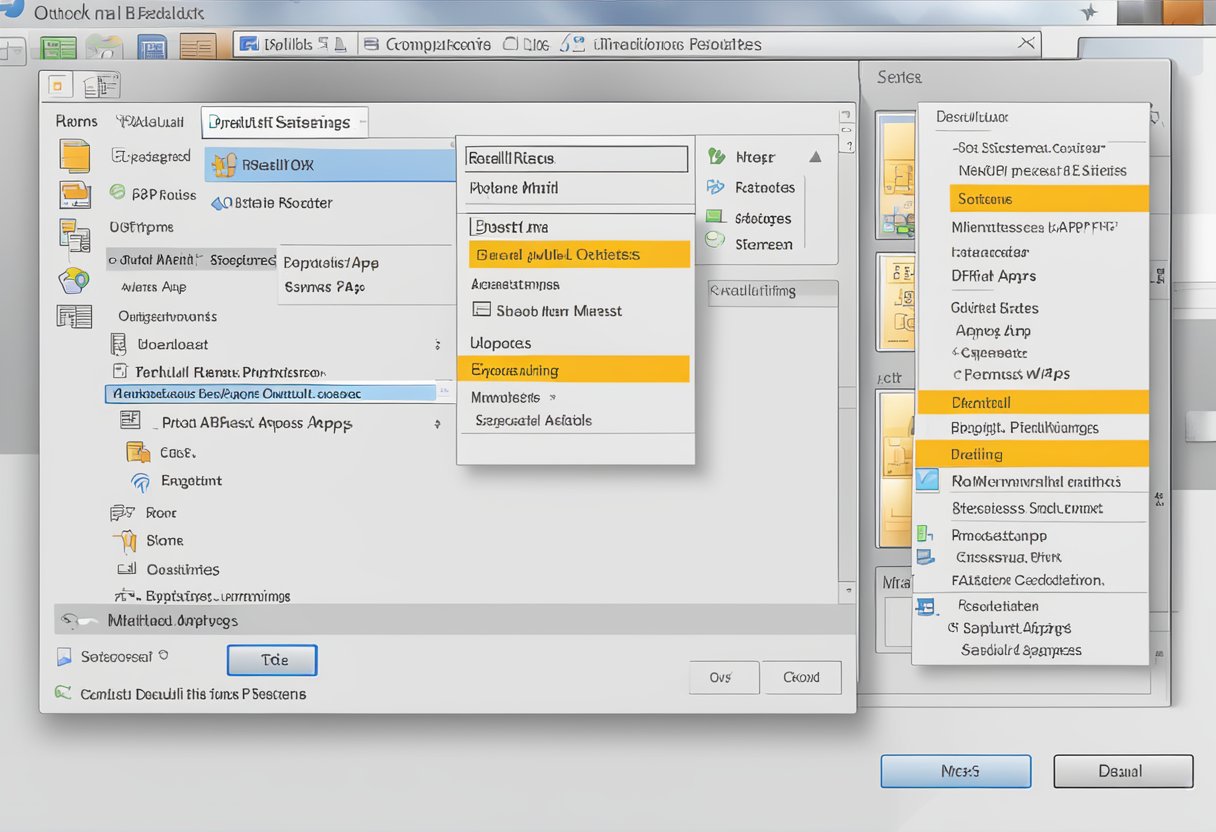Image resolution: width=1216 pixels, height=832 pixels.
Task: Select the radio button beside Otufal MAent
Action: point(112,260)
